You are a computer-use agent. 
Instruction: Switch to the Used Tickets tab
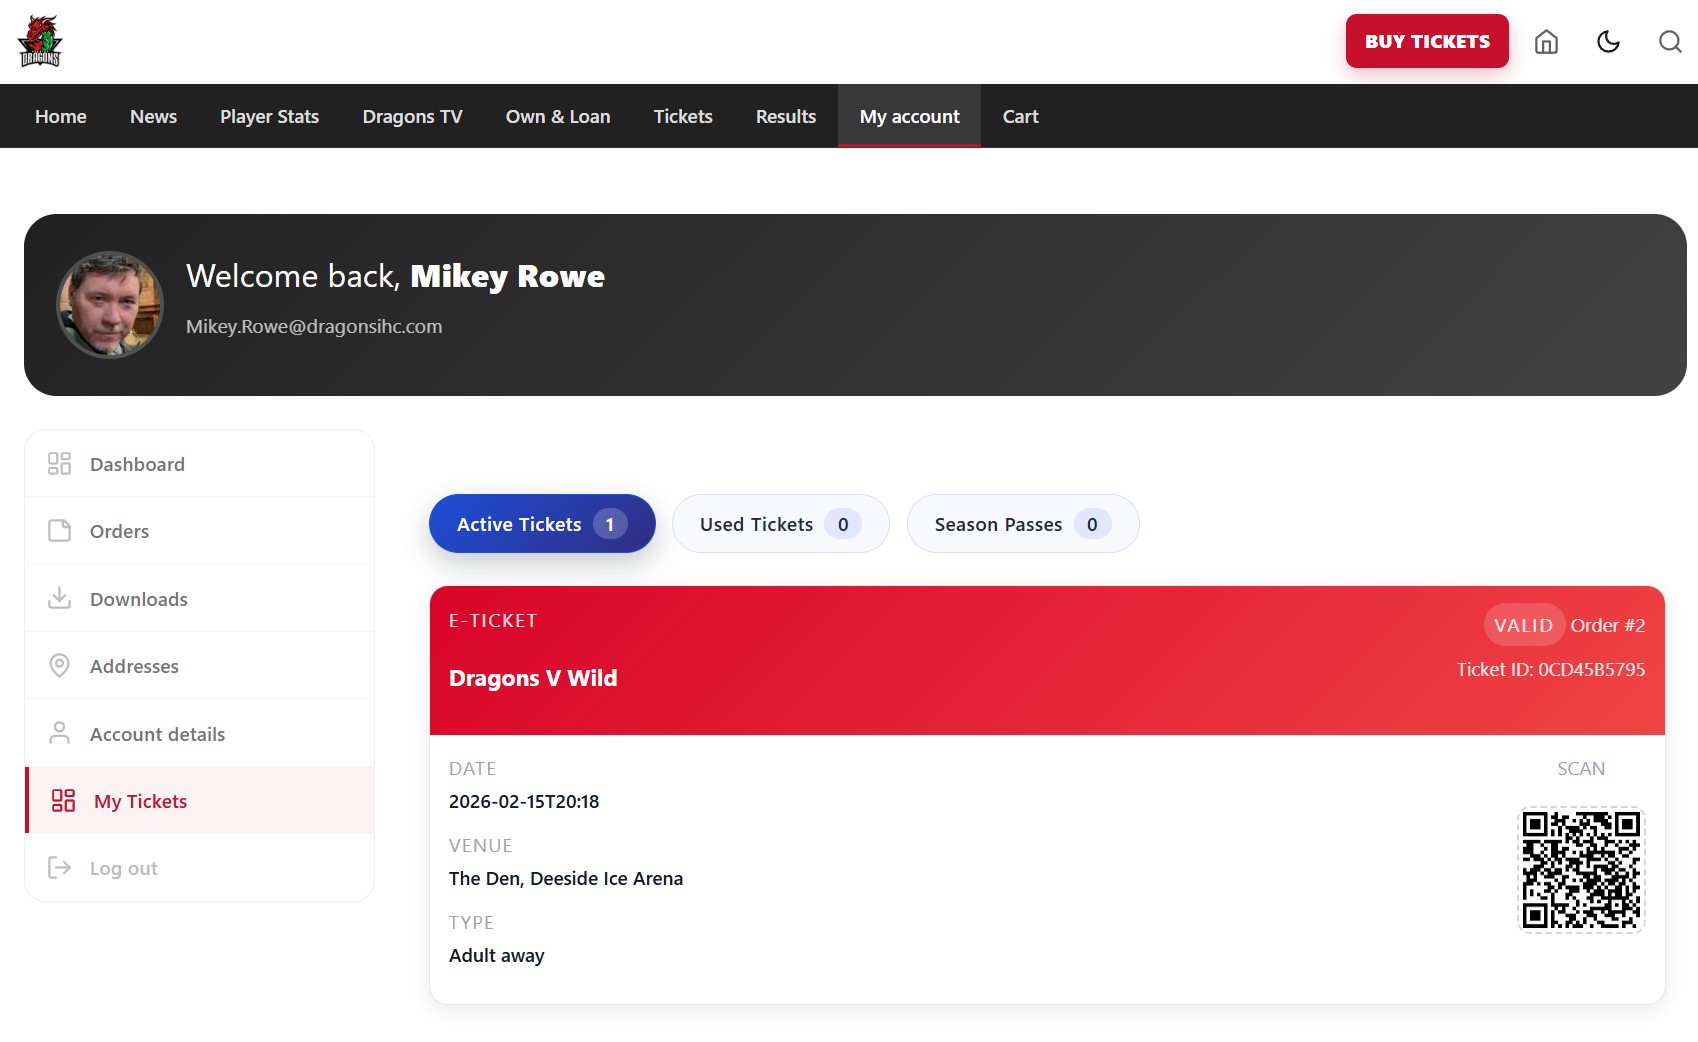(780, 524)
